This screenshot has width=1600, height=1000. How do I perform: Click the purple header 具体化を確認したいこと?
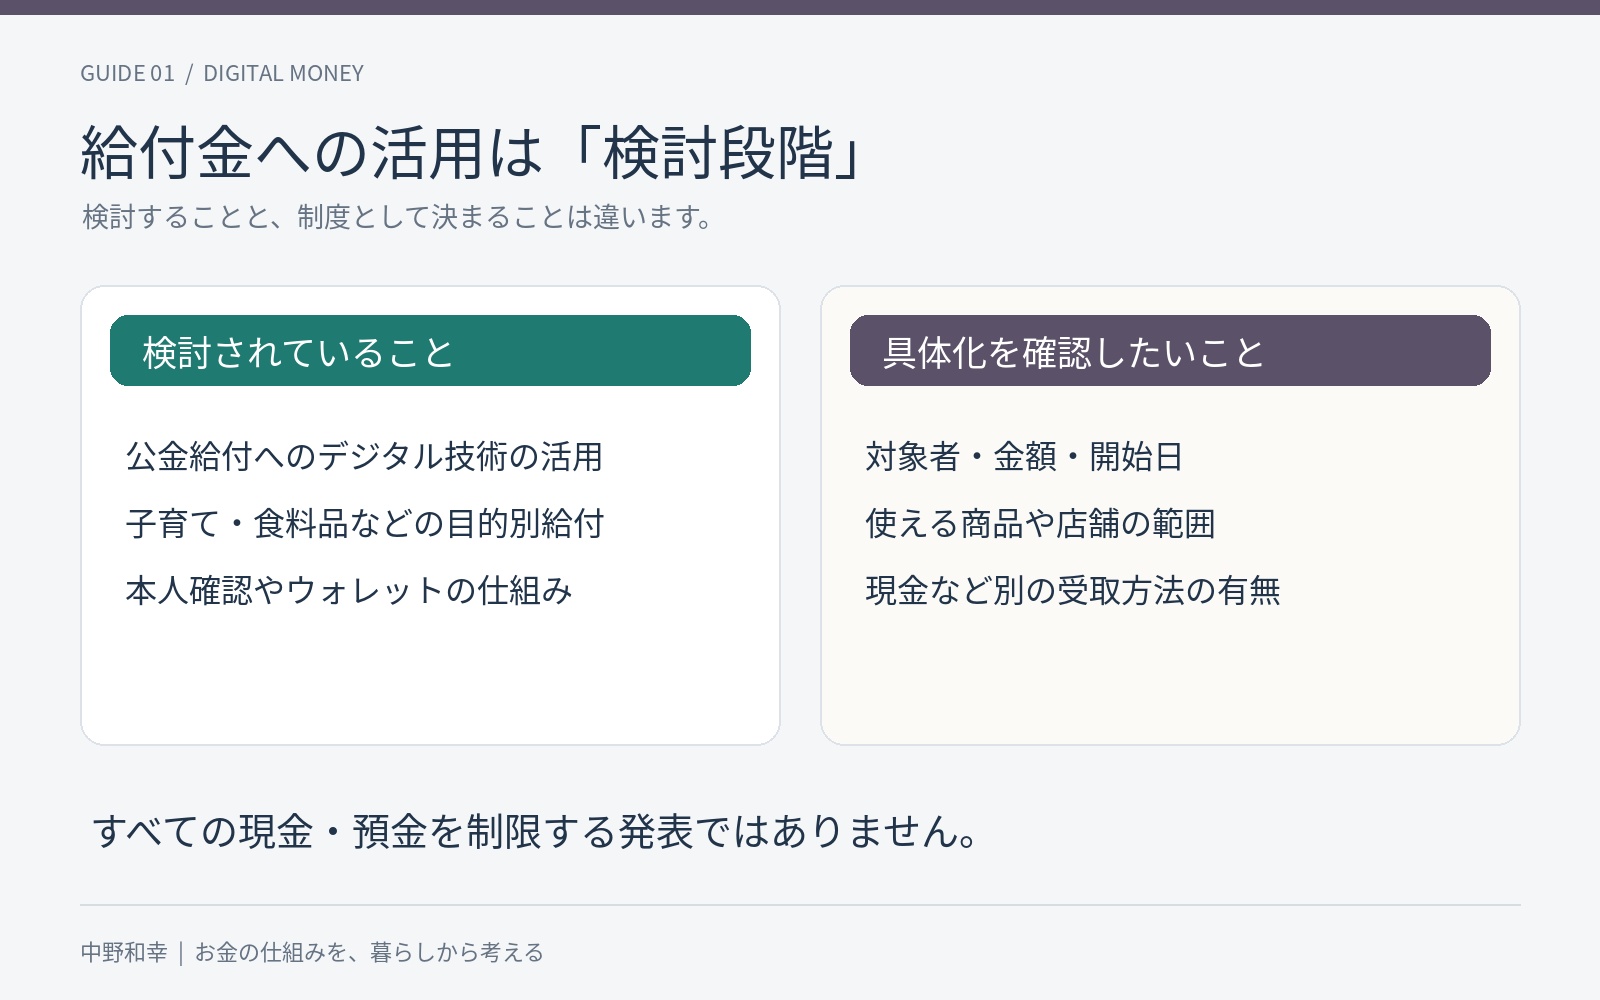point(1170,351)
